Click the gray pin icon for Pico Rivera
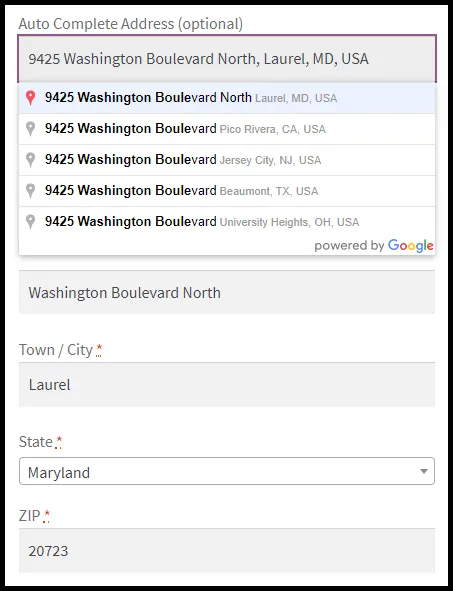 (31, 129)
